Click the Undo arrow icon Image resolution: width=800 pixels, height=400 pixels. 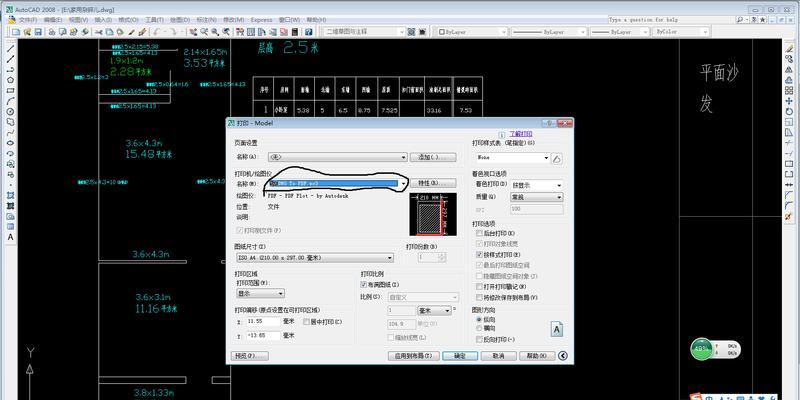pyautogui.click(x=157, y=32)
